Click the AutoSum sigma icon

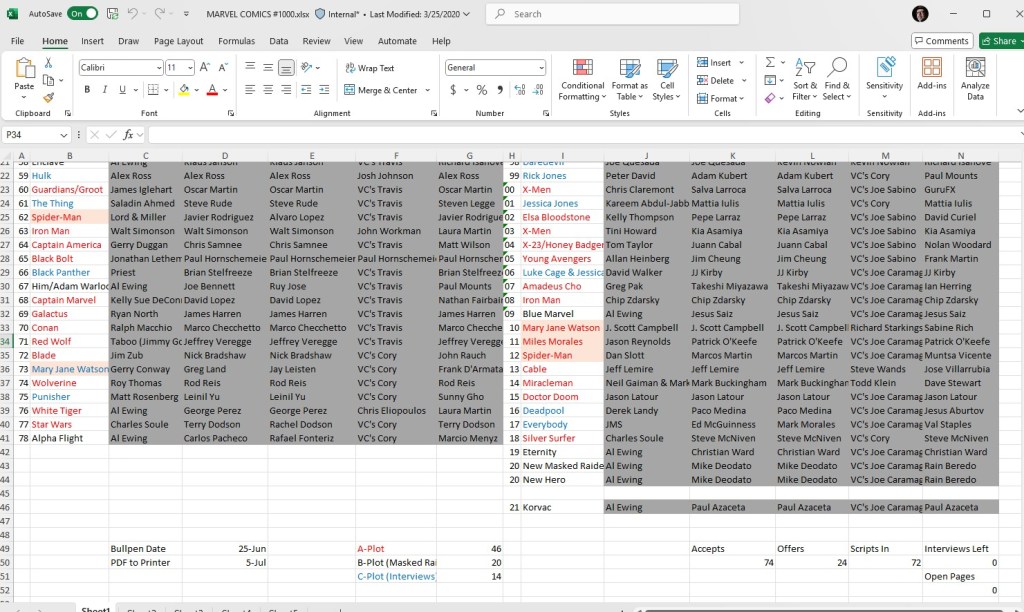coord(769,62)
